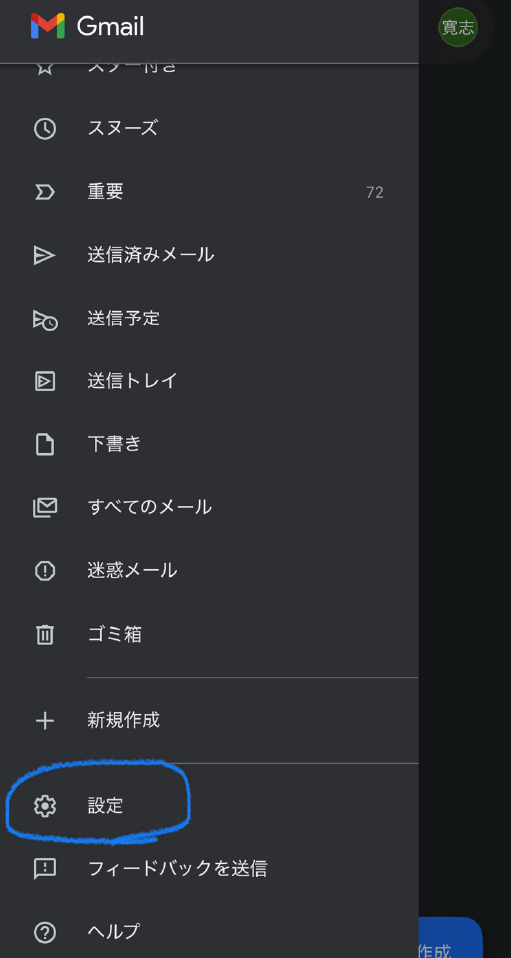Select フィードバックを送信 option
The width and height of the screenshot is (511, 958).
[209, 869]
